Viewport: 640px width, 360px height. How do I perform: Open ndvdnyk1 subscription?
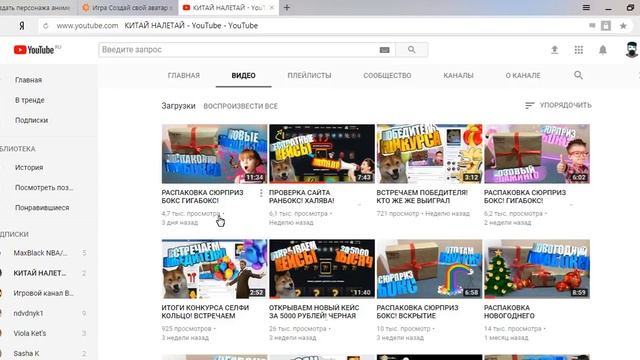28,313
